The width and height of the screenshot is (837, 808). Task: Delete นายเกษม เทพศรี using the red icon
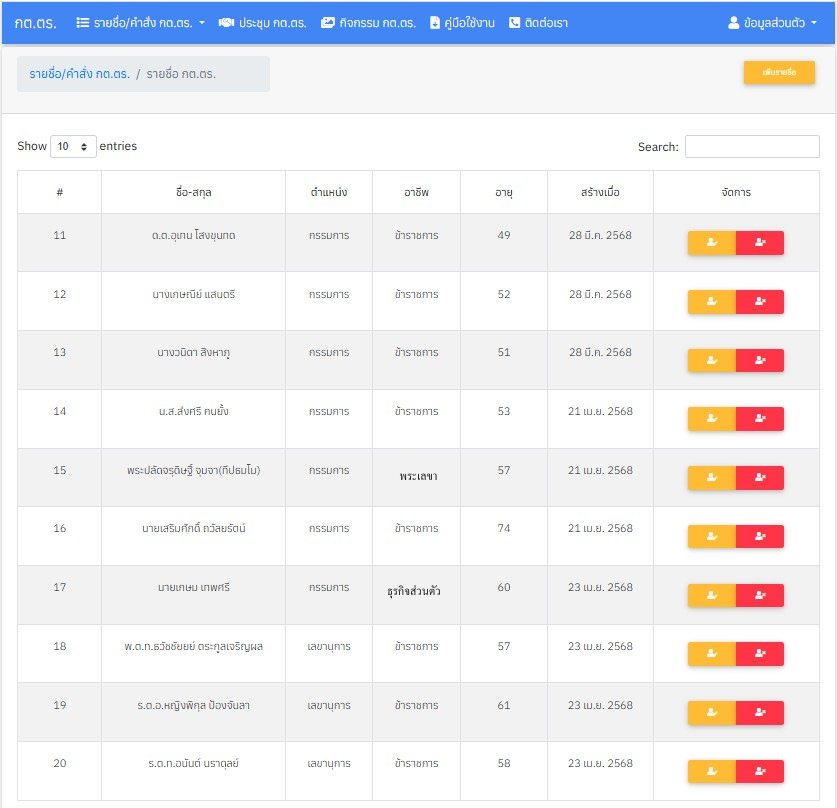(759, 596)
